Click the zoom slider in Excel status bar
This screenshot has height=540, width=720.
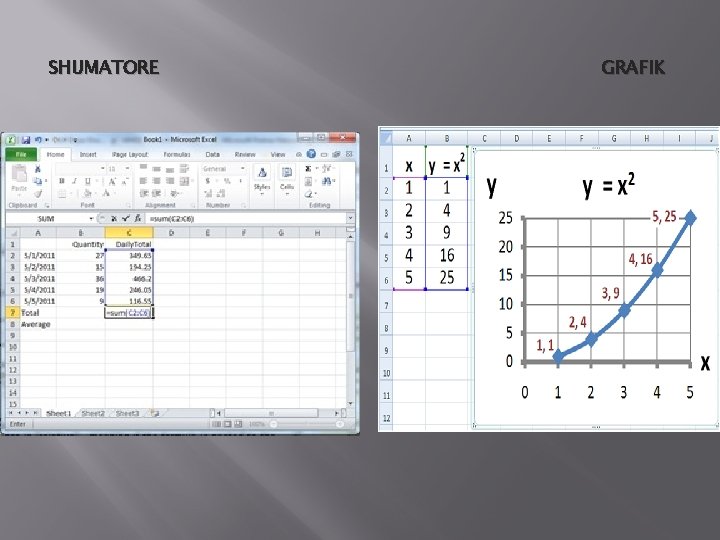point(307,424)
